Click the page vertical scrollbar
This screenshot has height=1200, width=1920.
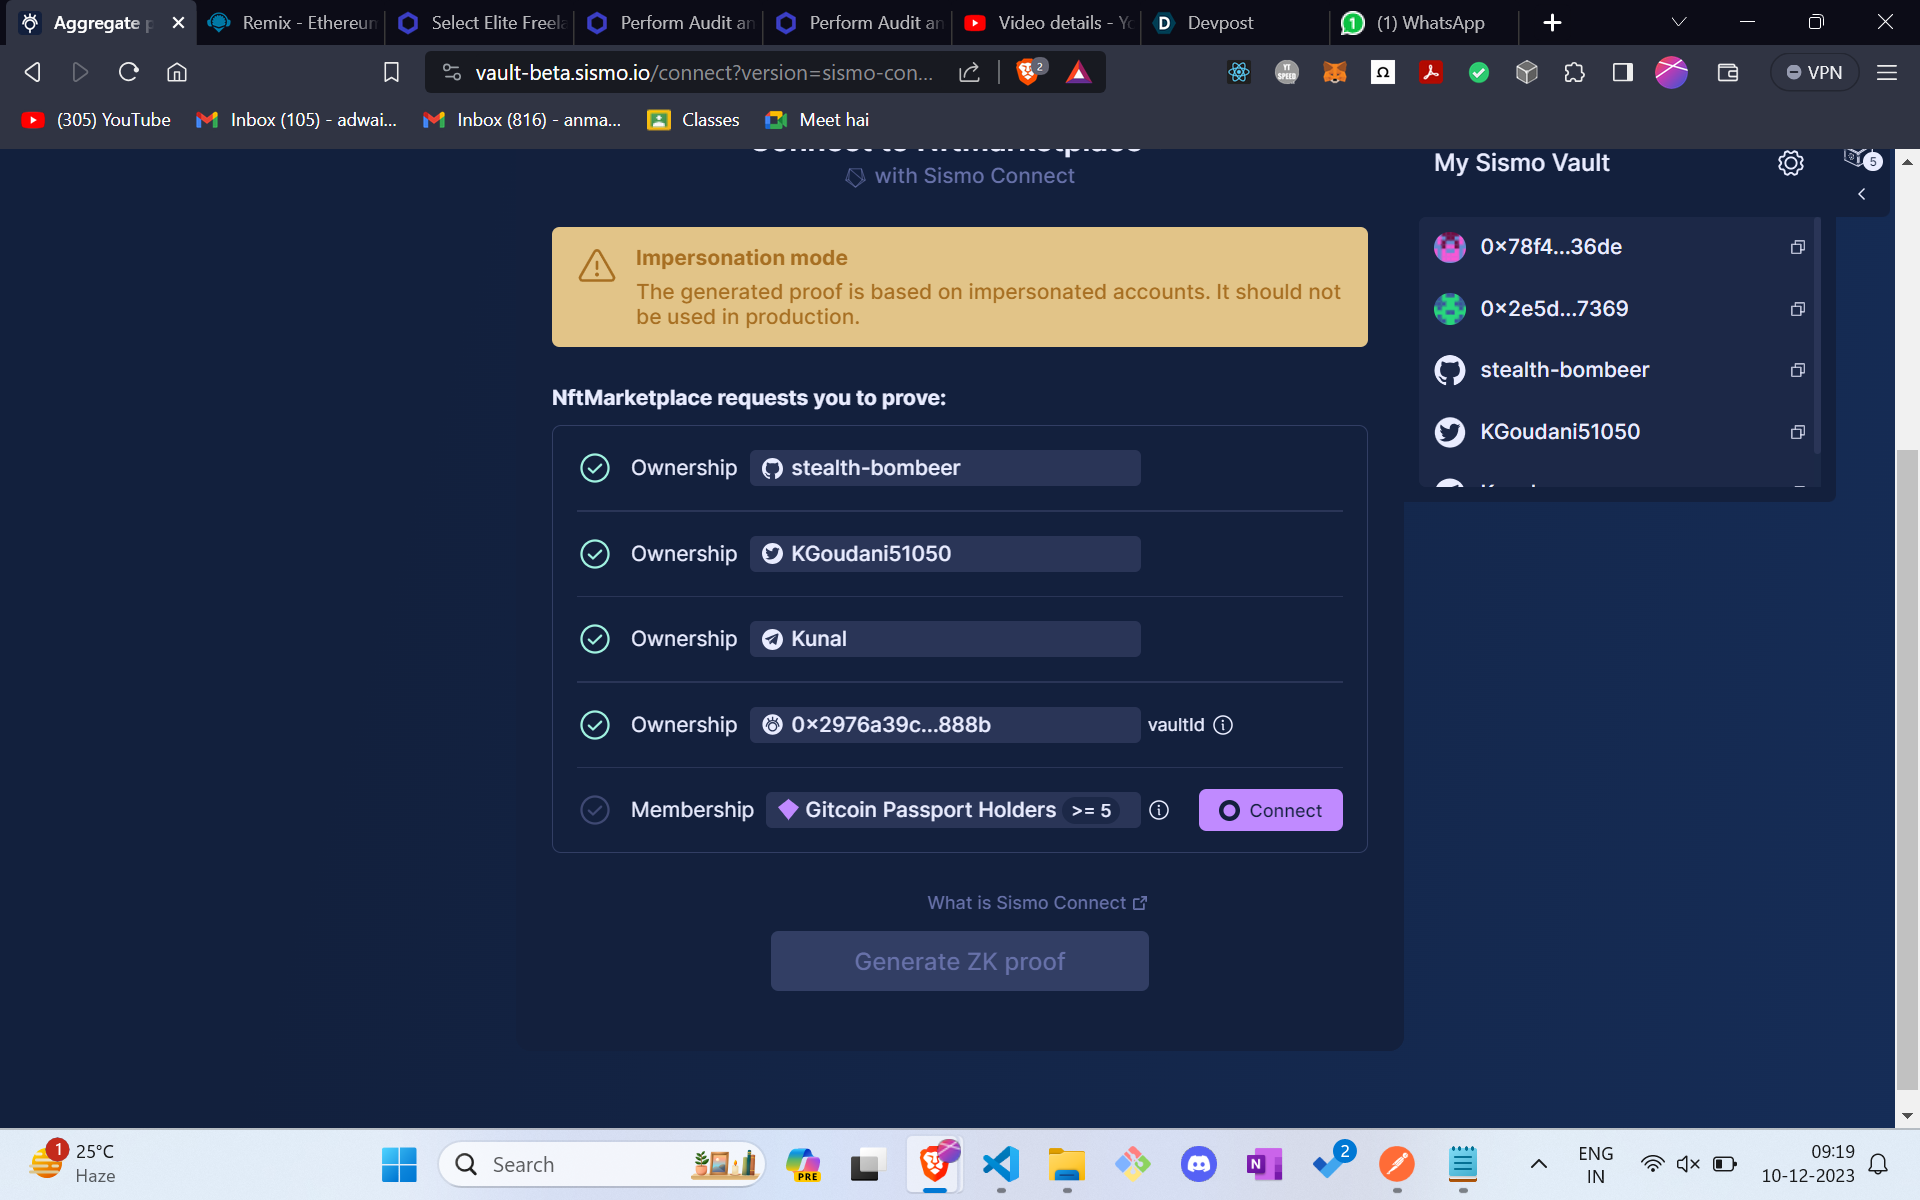1906,770
